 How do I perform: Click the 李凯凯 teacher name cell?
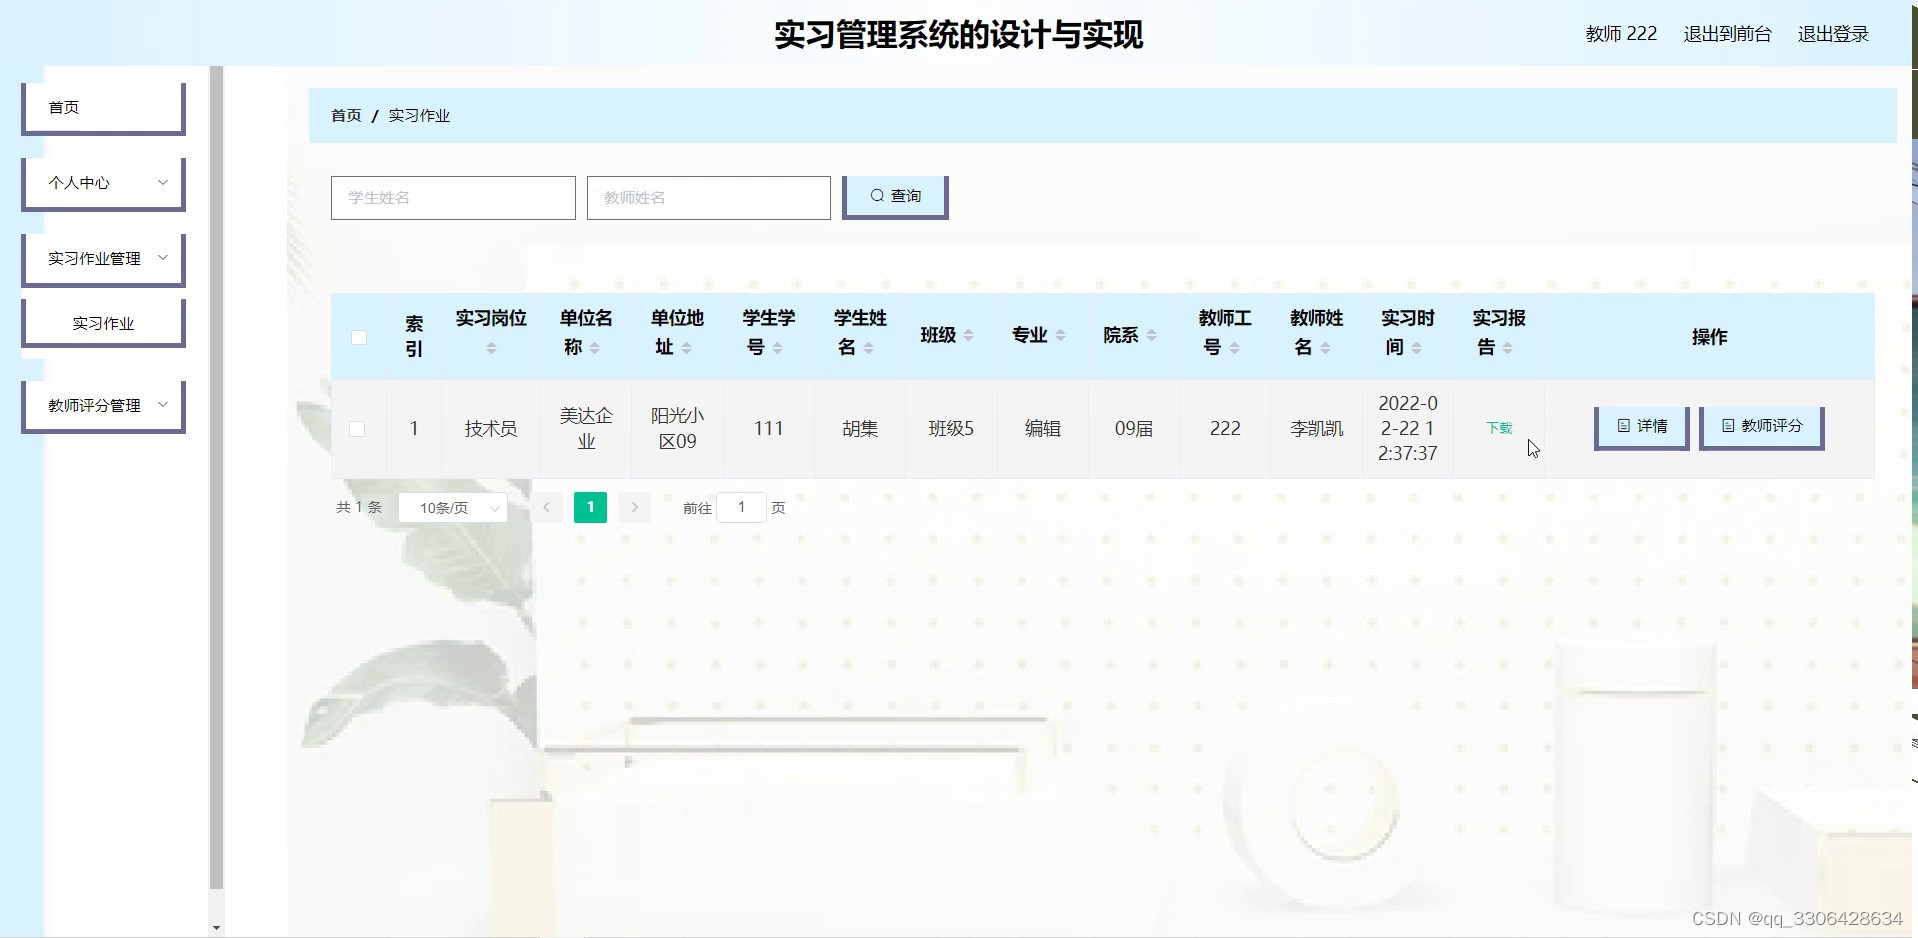coord(1316,429)
